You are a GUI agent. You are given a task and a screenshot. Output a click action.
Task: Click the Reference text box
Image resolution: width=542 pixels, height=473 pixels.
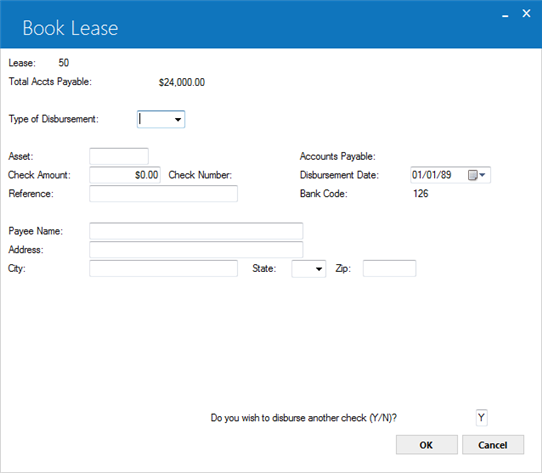pos(163,194)
